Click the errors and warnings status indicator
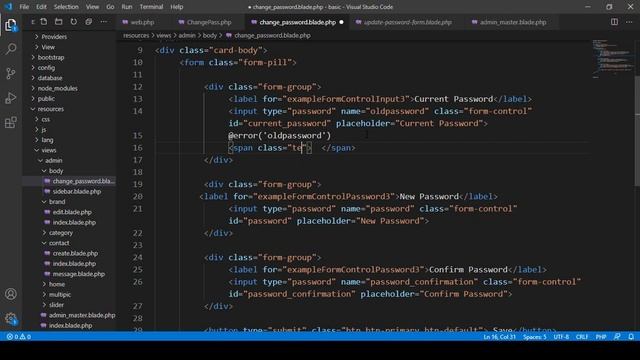Viewport: 640px width, 360px height. [x=19, y=337]
